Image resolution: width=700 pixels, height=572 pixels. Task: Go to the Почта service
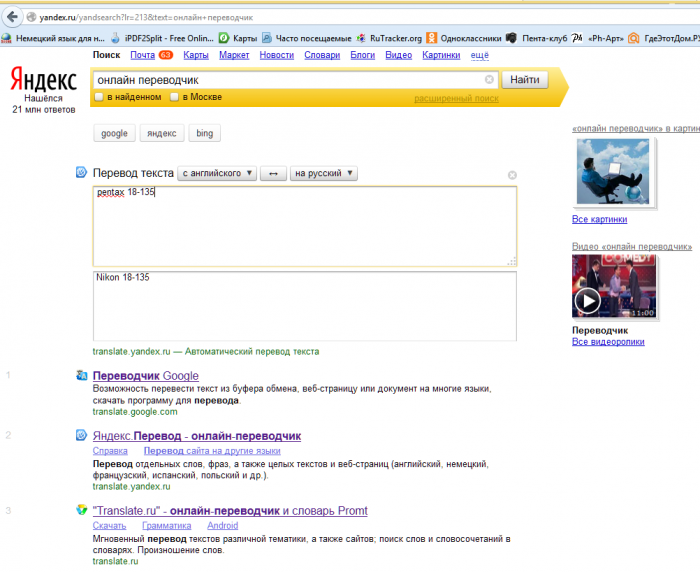click(x=142, y=55)
